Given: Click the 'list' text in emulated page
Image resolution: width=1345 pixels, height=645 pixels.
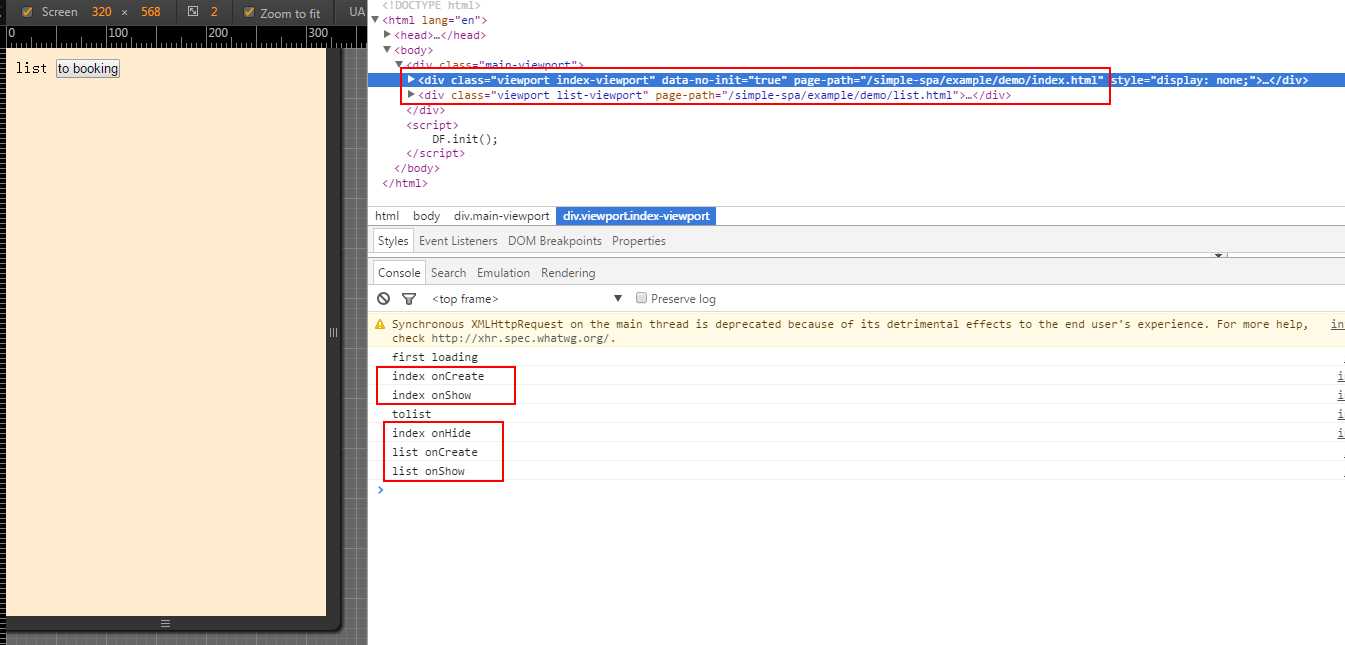Looking at the screenshot, I should pyautogui.click(x=31, y=68).
